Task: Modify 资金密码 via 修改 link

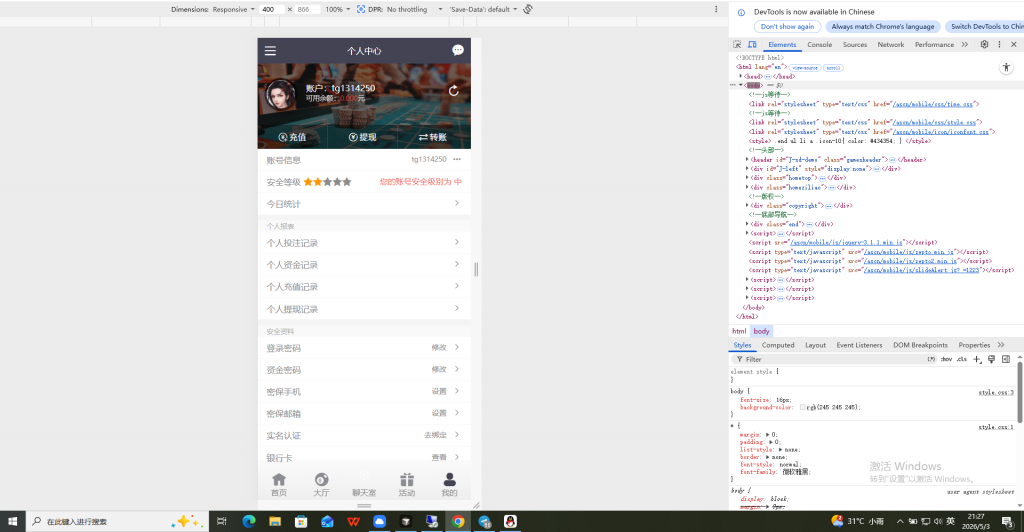Action: (x=439, y=369)
